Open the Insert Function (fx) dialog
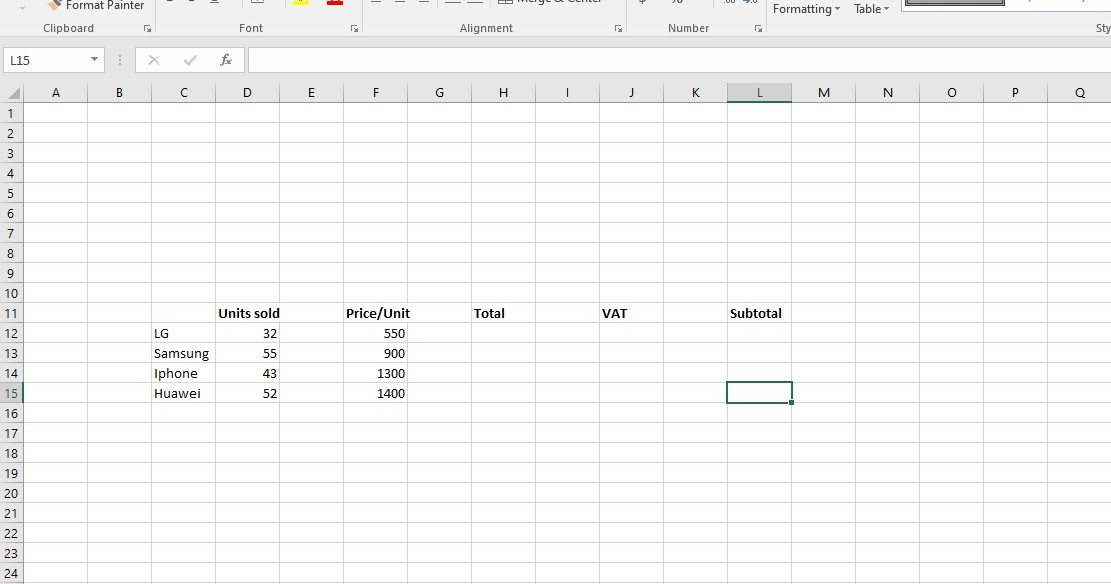Image resolution: width=1111 pixels, height=584 pixels. 226,59
